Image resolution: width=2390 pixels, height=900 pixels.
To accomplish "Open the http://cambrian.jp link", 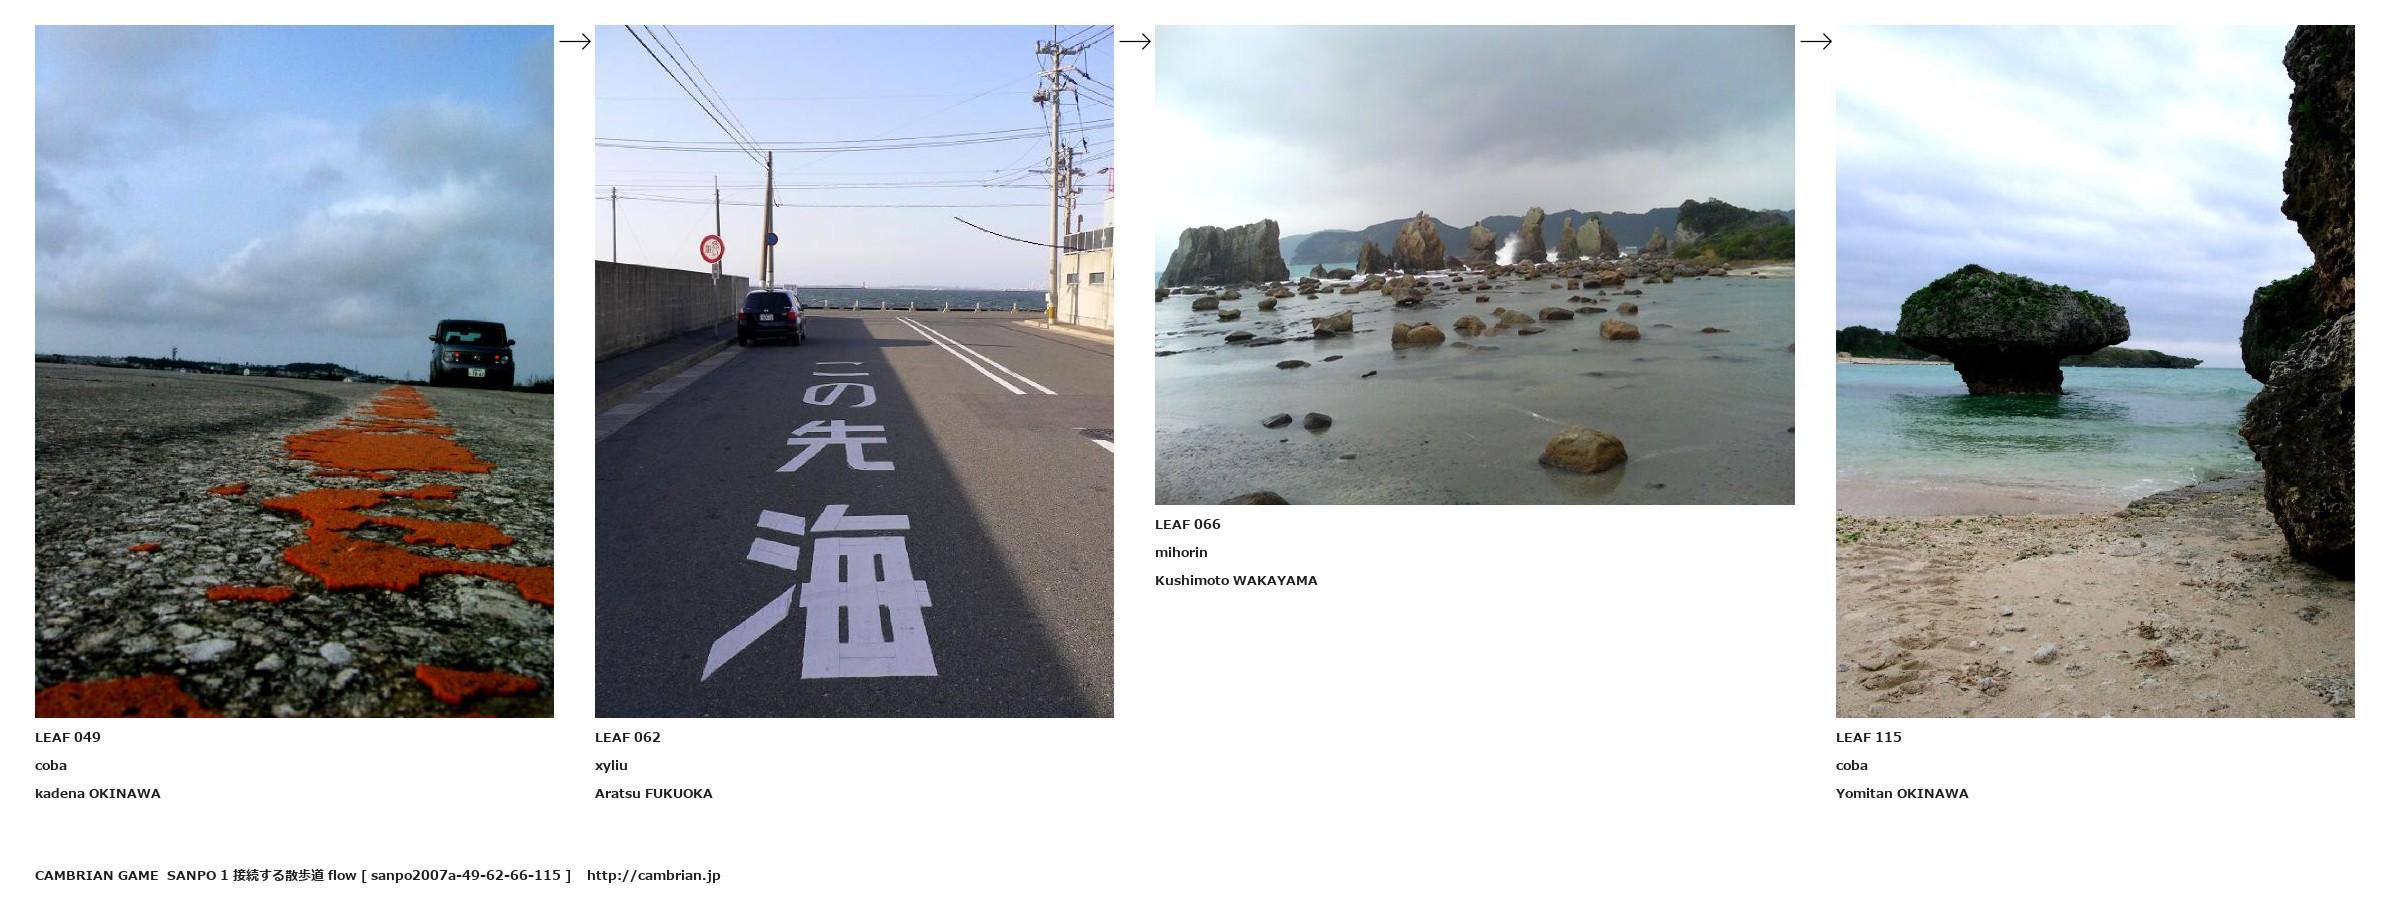I will 654,875.
